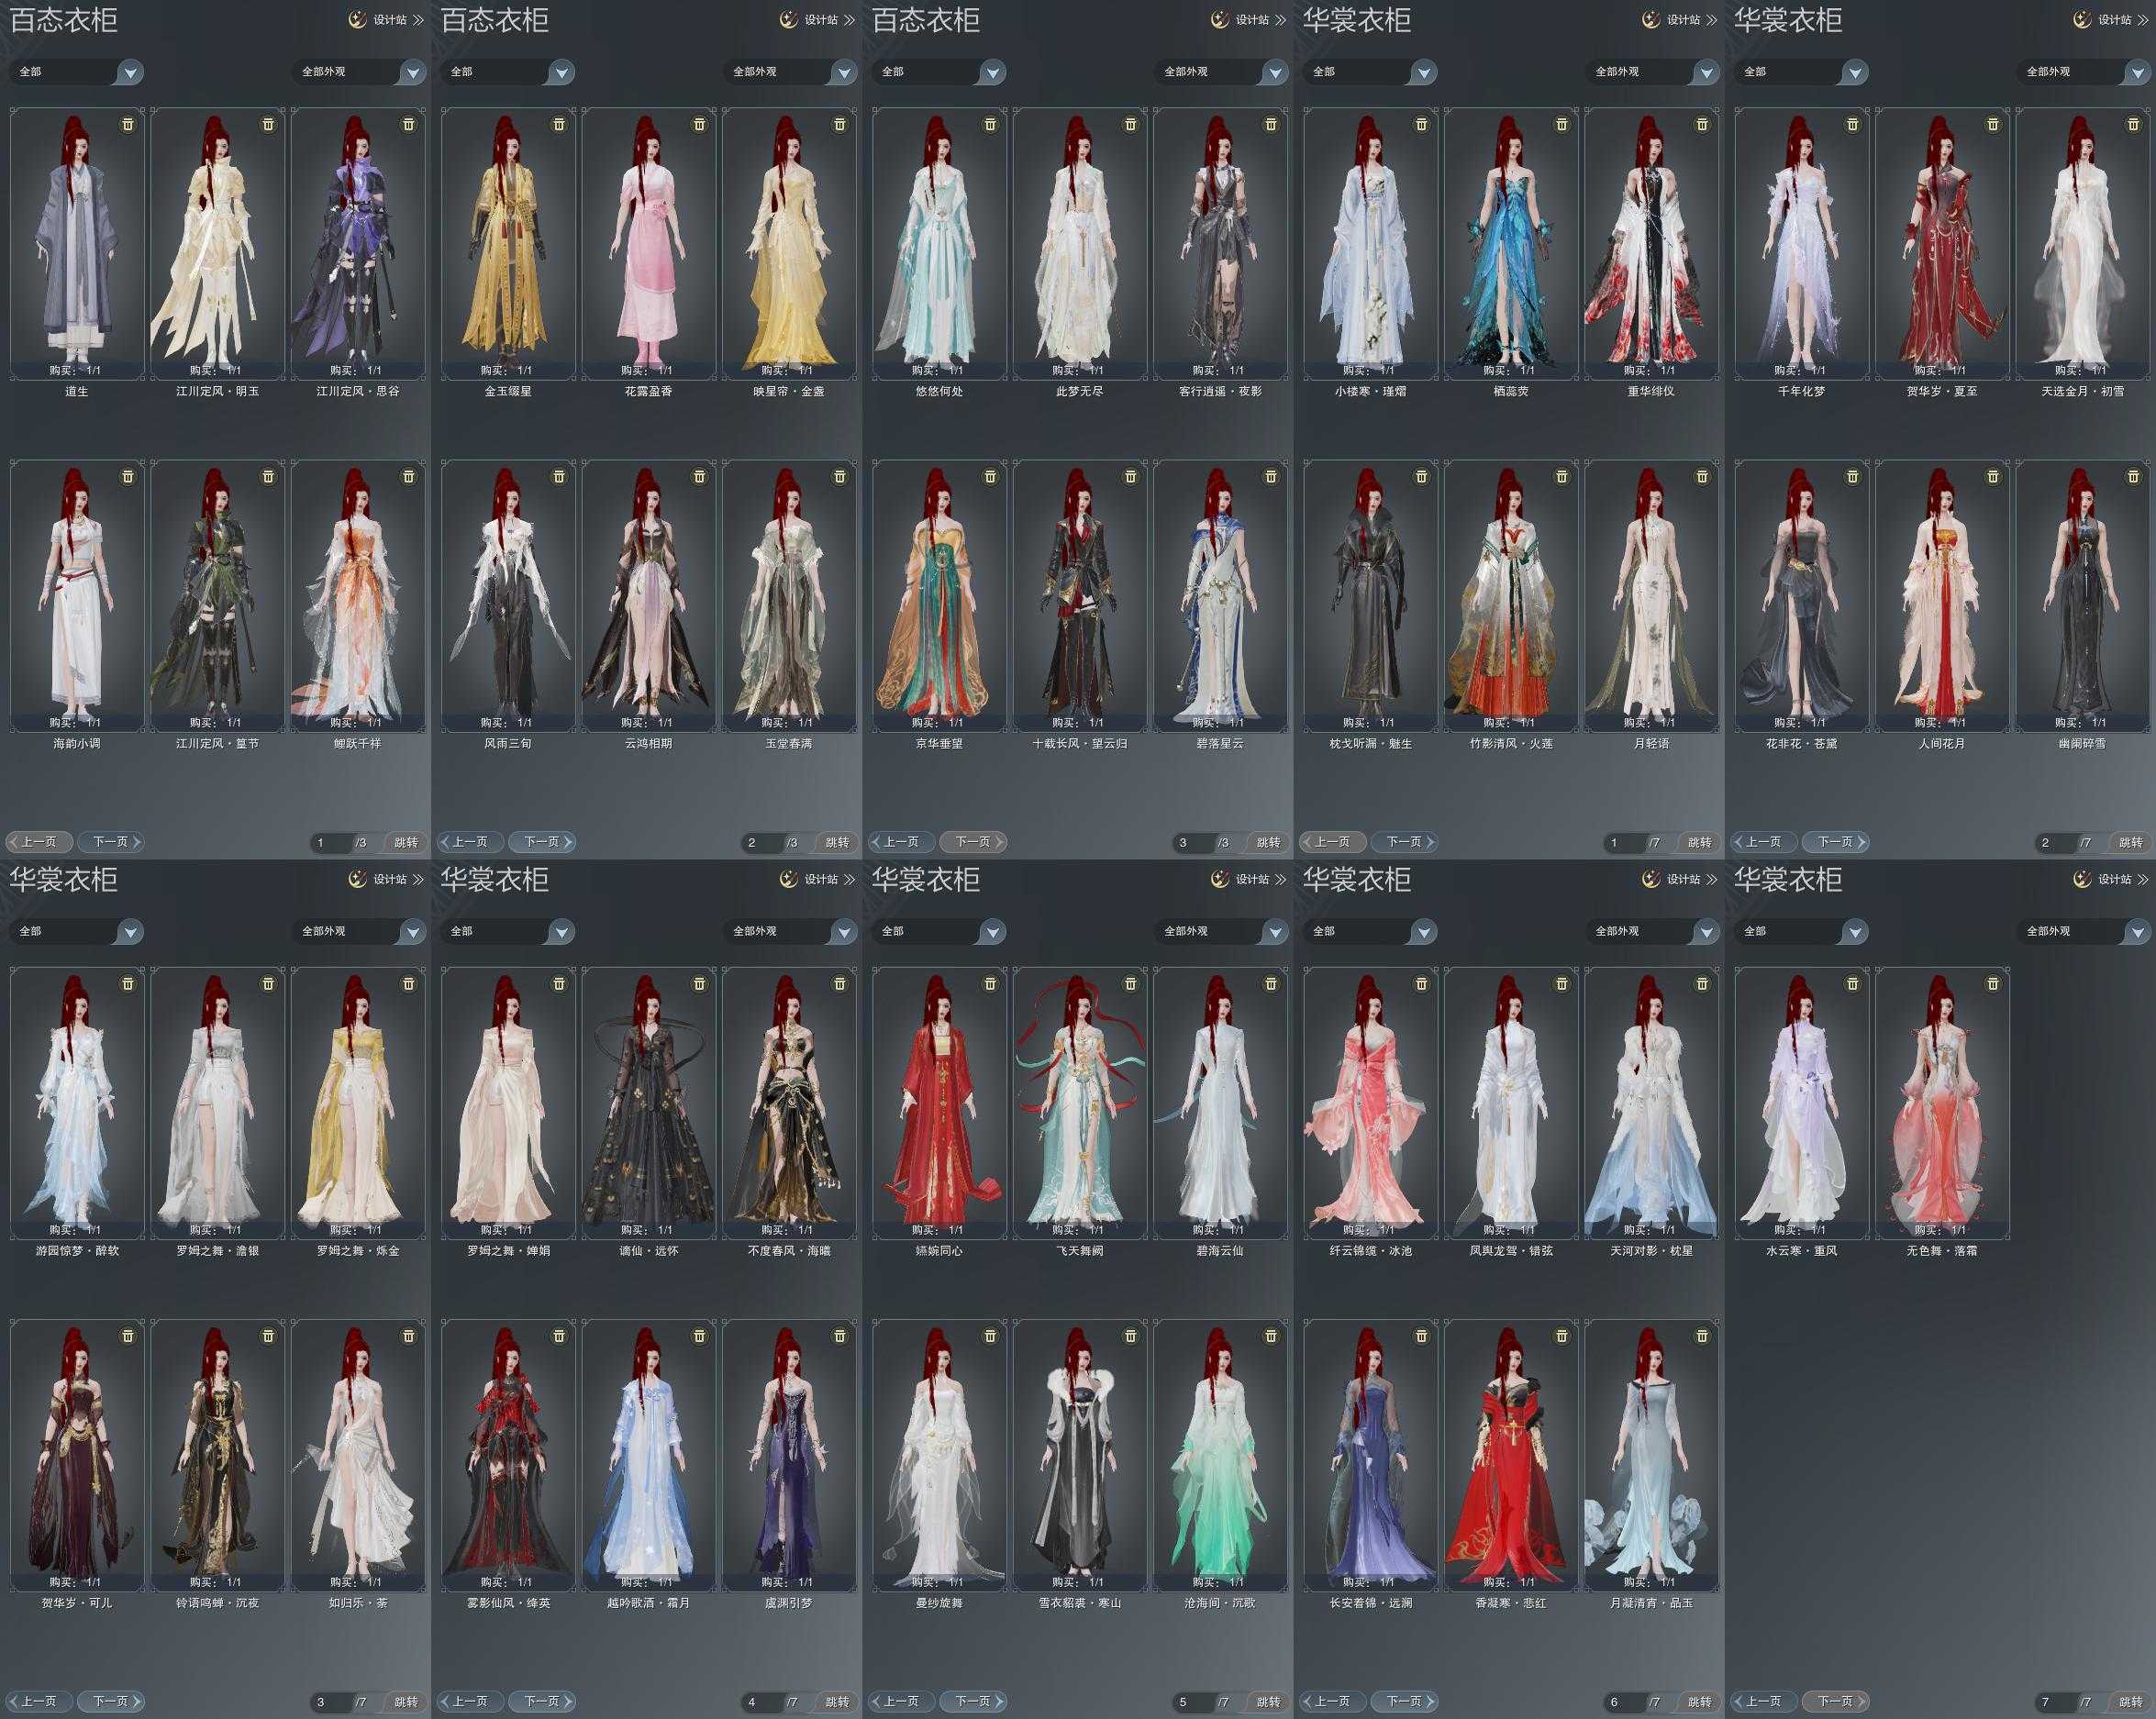Screen dimensions: 2156x1719
Task: Select the 沧海间·沉歌 outfit thumbnail
Action: 1220,1457
